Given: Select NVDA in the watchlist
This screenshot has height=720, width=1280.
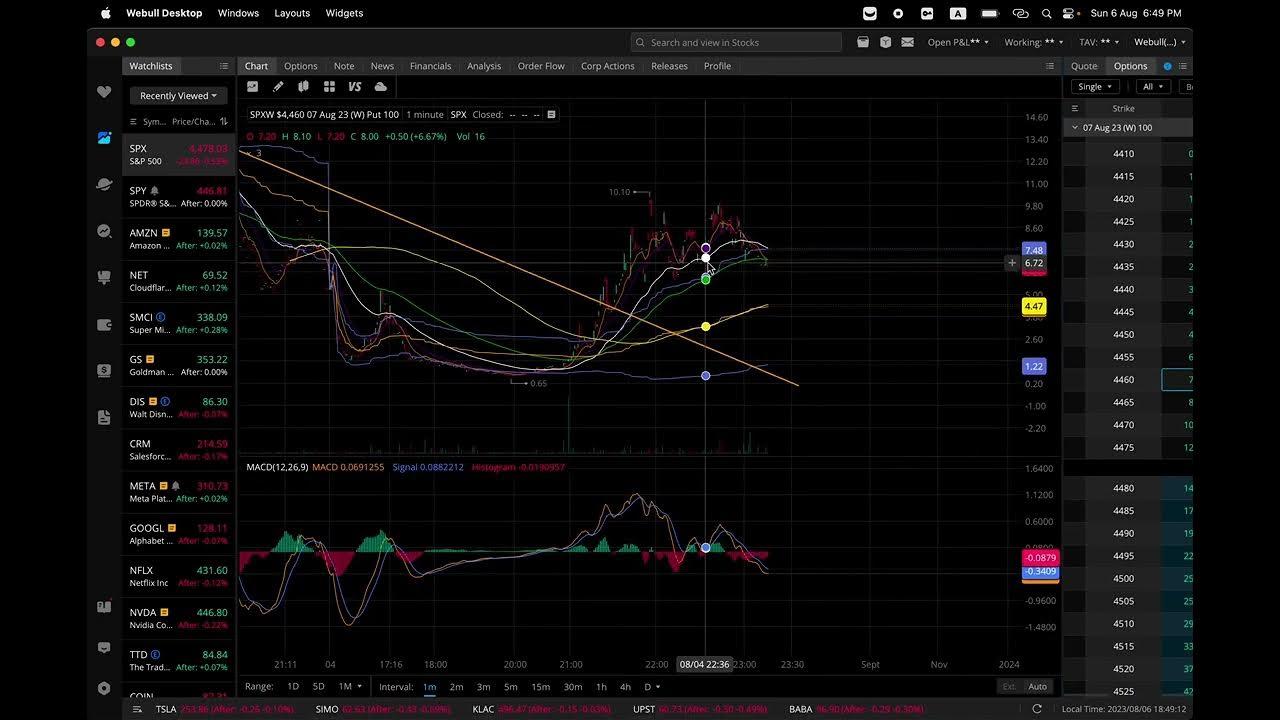Looking at the screenshot, I should click(x=179, y=618).
